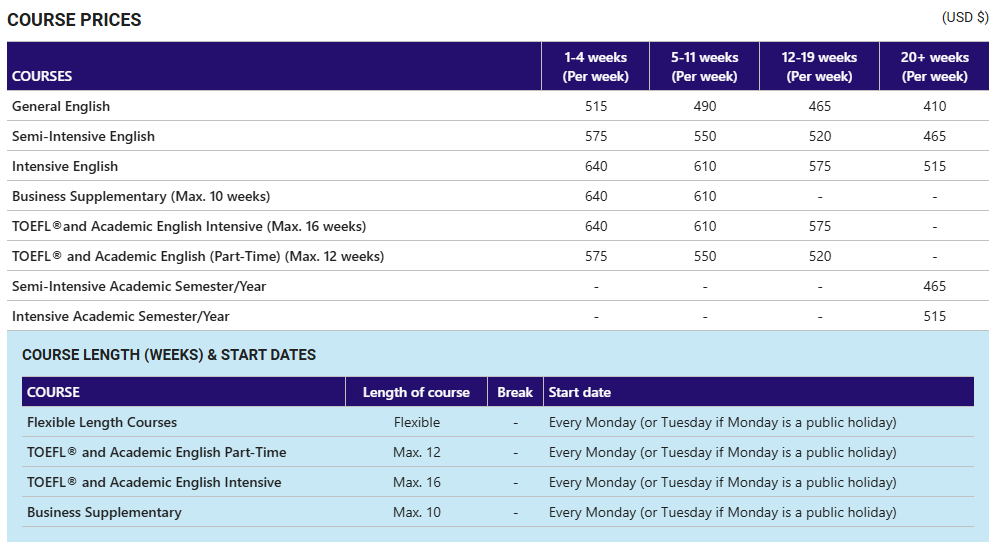Image resolution: width=995 pixels, height=544 pixels.
Task: Click the General English course row label
Action: pyautogui.click(x=61, y=107)
